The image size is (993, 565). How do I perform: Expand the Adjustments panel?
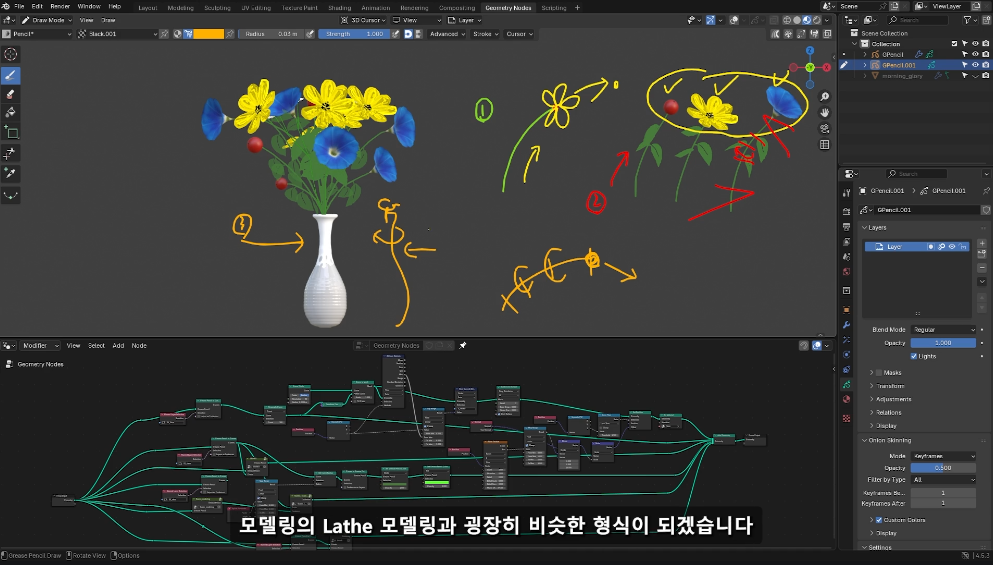(x=893, y=399)
